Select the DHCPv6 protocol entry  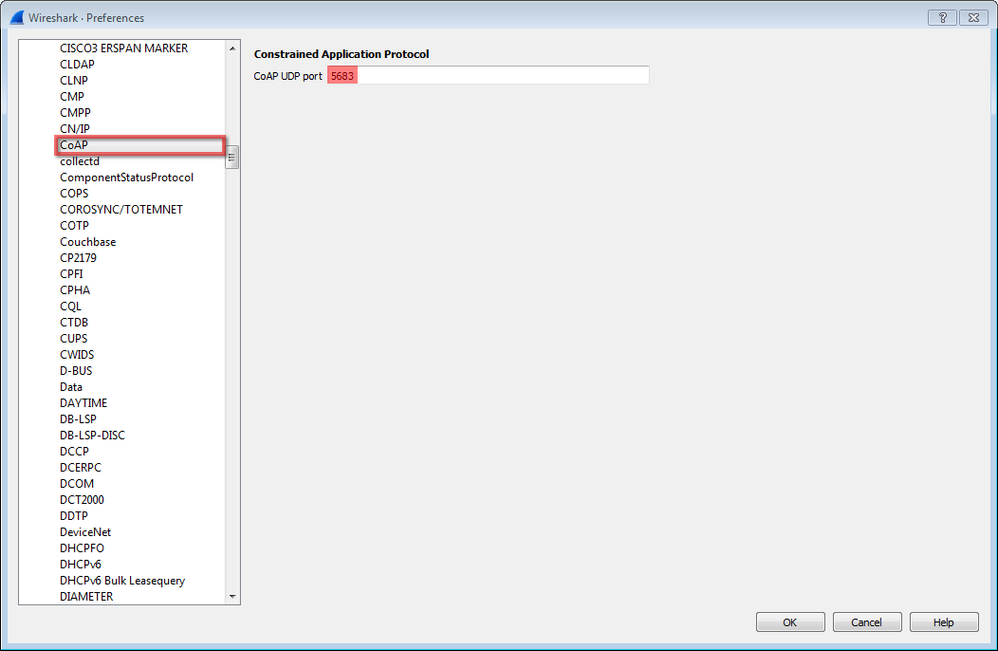point(80,564)
